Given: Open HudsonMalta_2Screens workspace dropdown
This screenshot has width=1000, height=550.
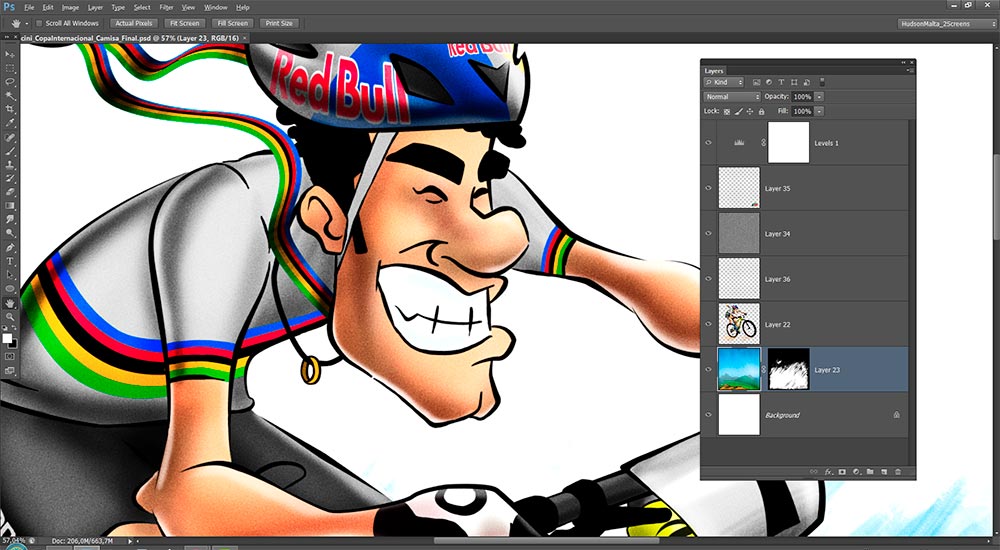Looking at the screenshot, I should (948, 24).
